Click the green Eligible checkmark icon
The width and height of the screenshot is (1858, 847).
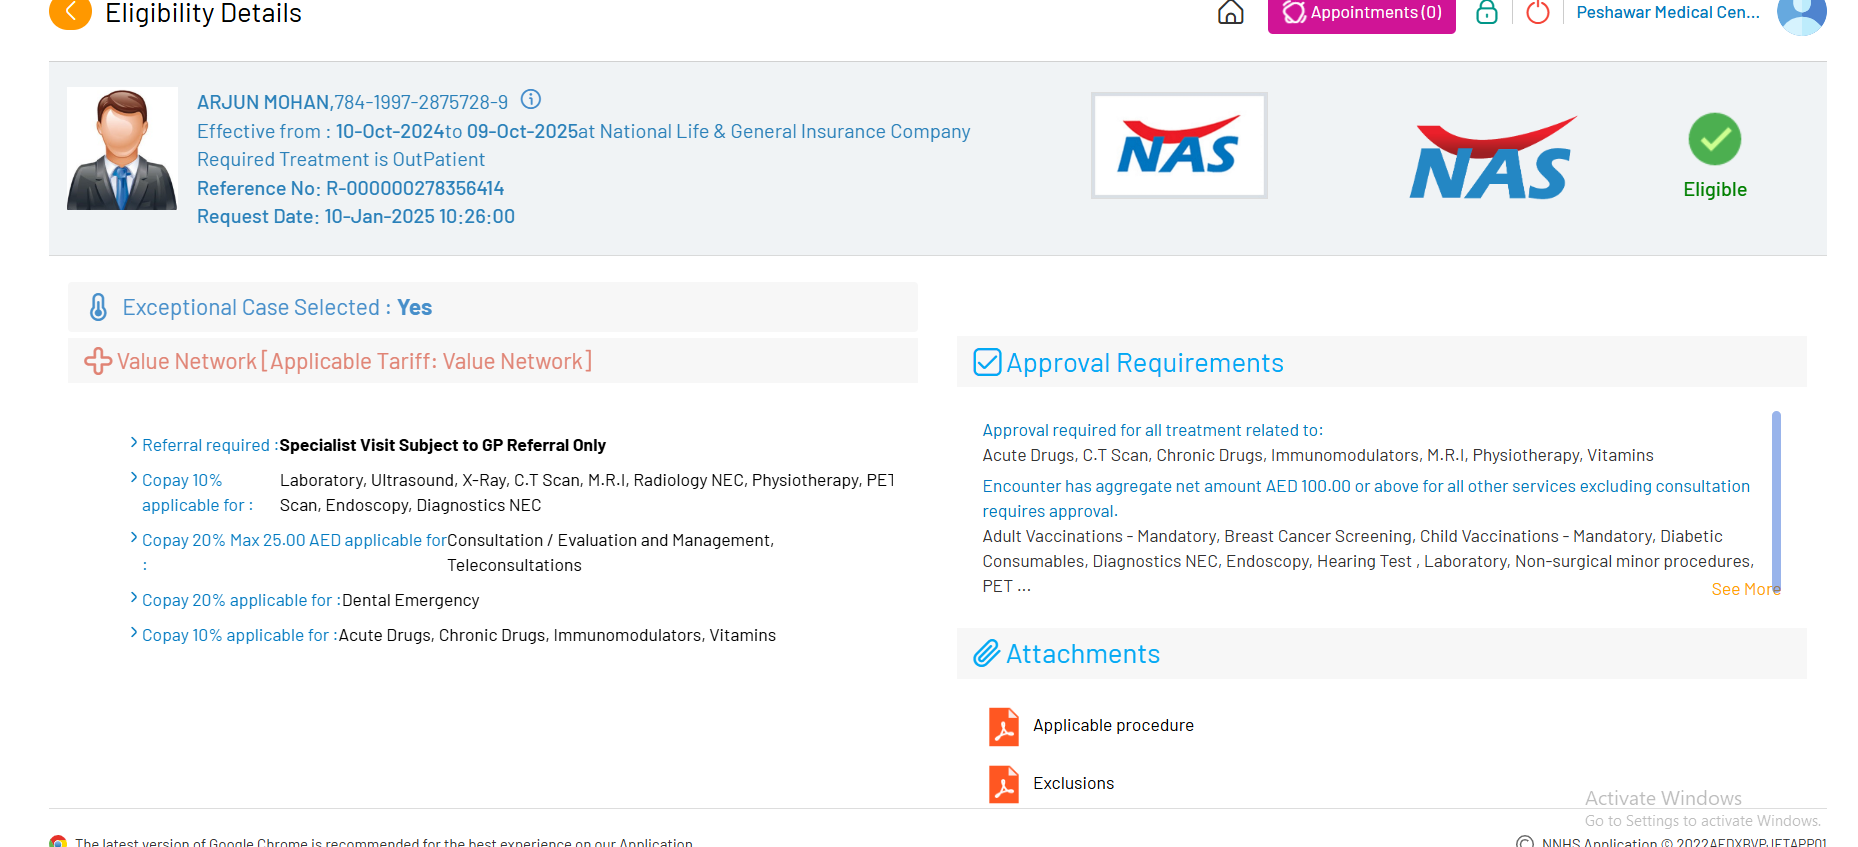(1715, 139)
